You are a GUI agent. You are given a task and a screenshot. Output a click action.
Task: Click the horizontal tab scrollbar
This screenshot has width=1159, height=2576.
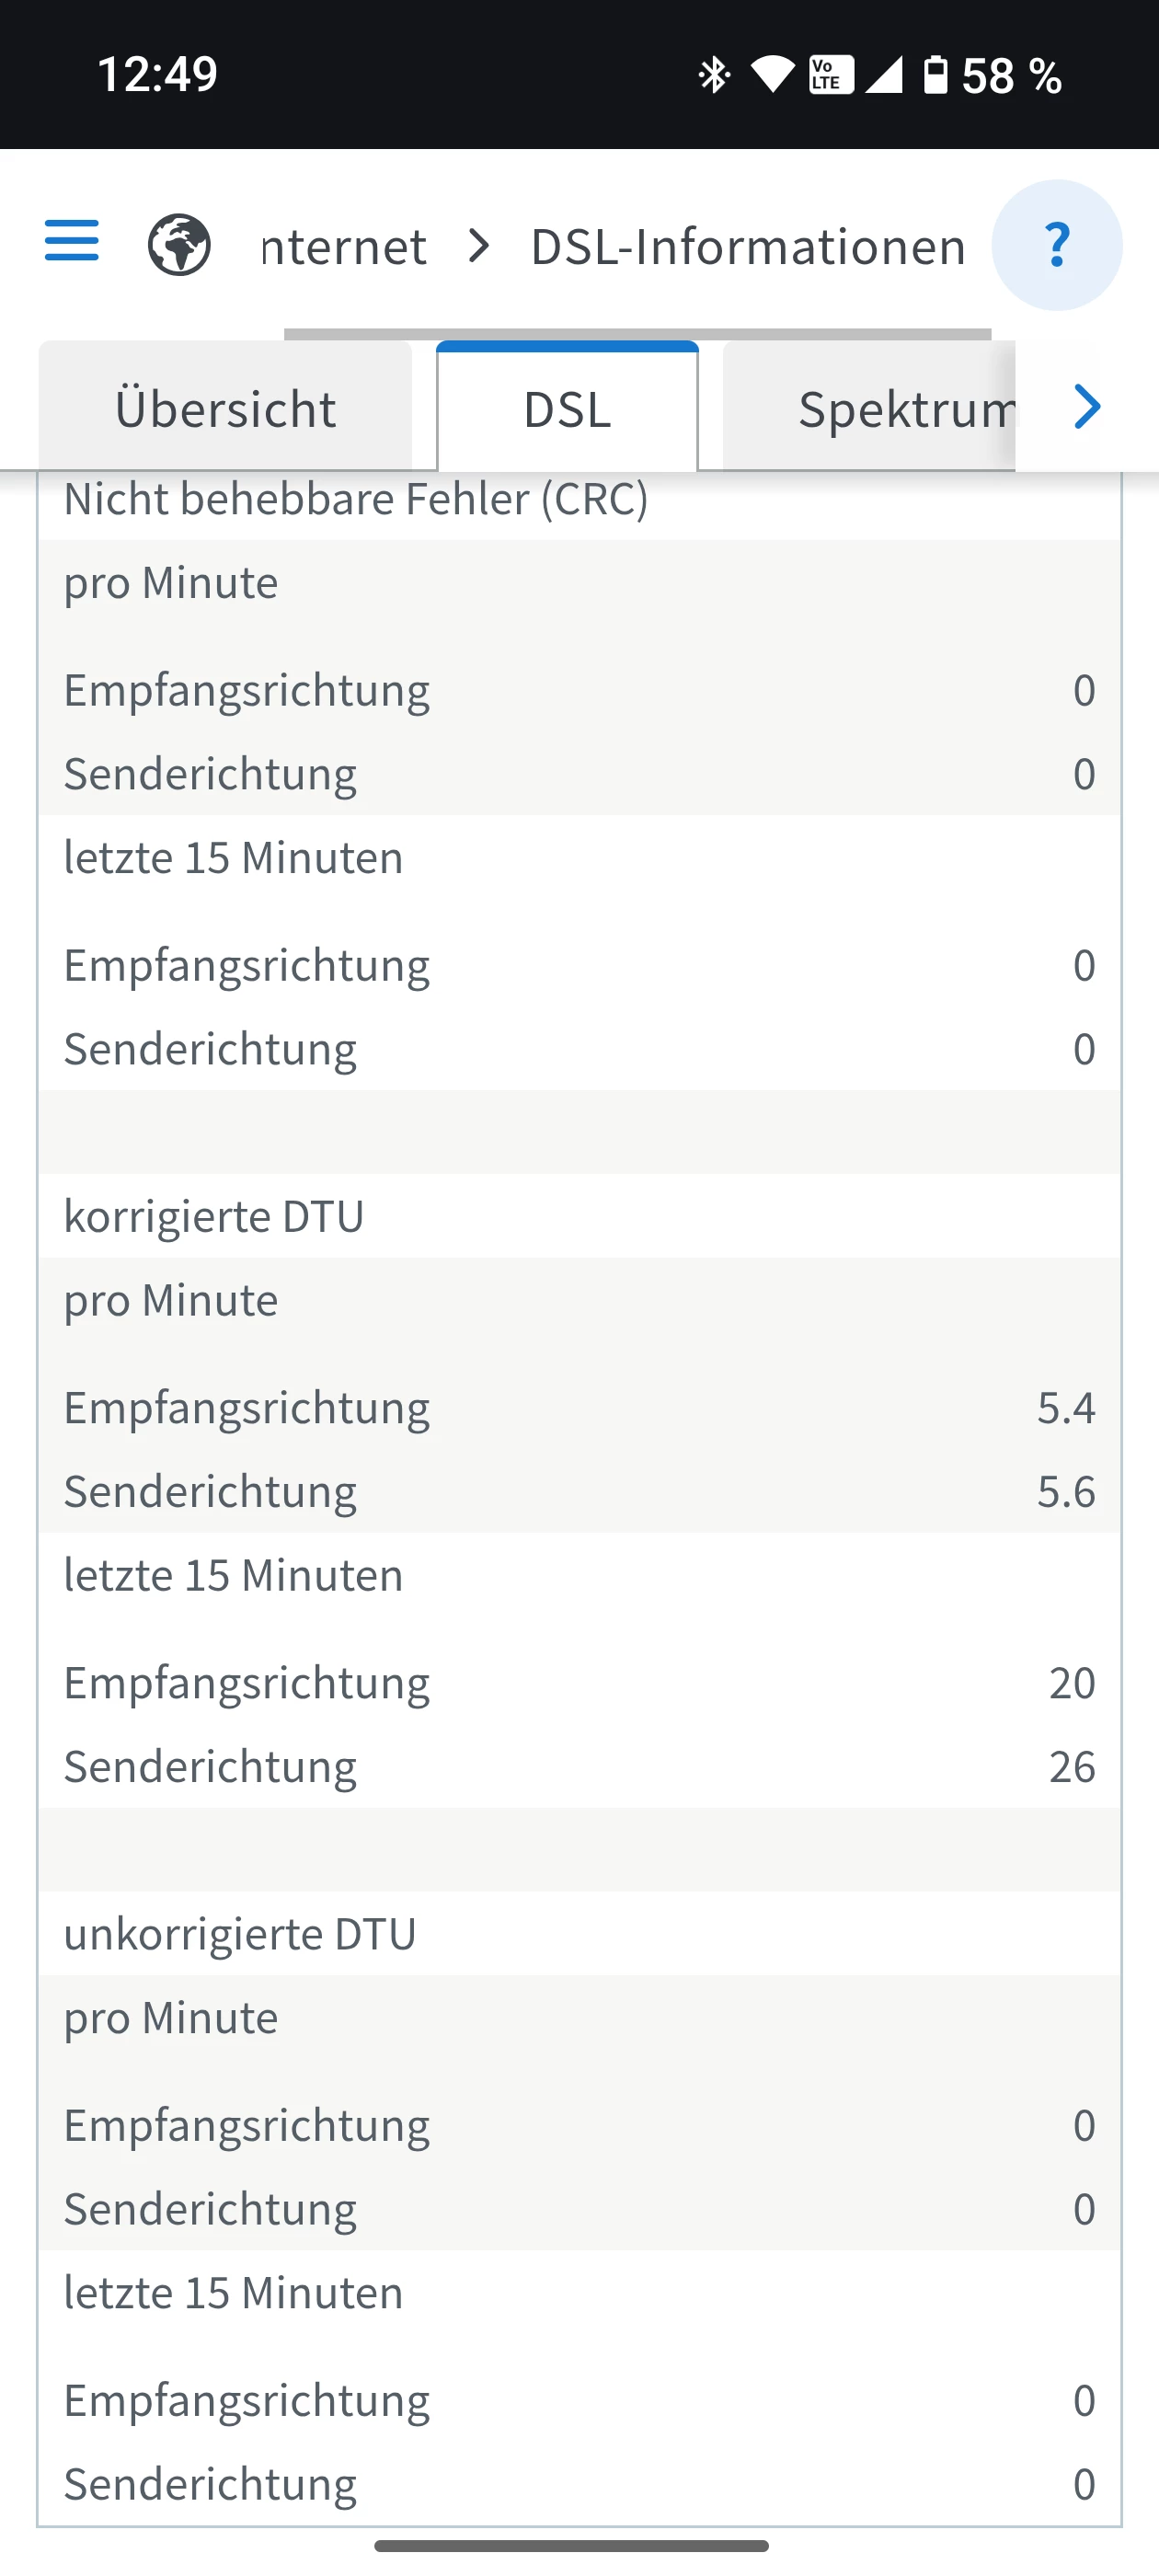tap(637, 333)
